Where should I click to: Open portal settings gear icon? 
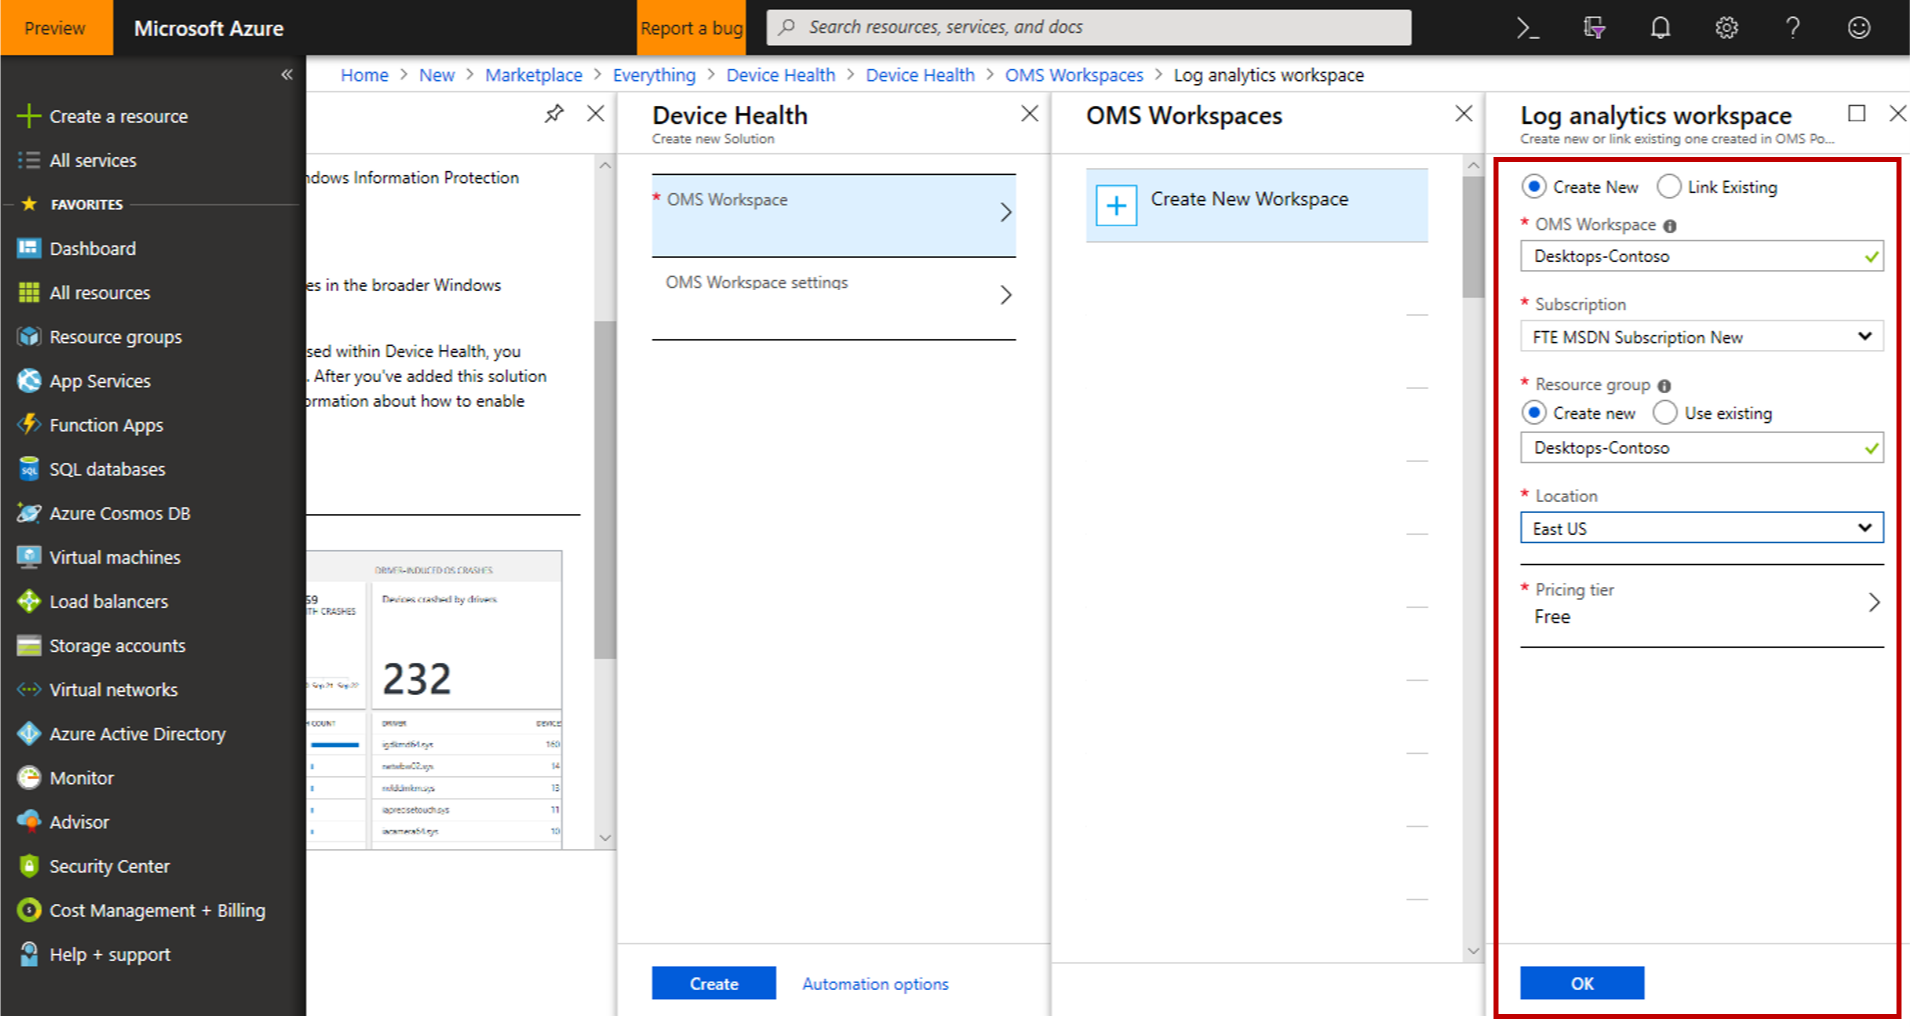pos(1726,28)
